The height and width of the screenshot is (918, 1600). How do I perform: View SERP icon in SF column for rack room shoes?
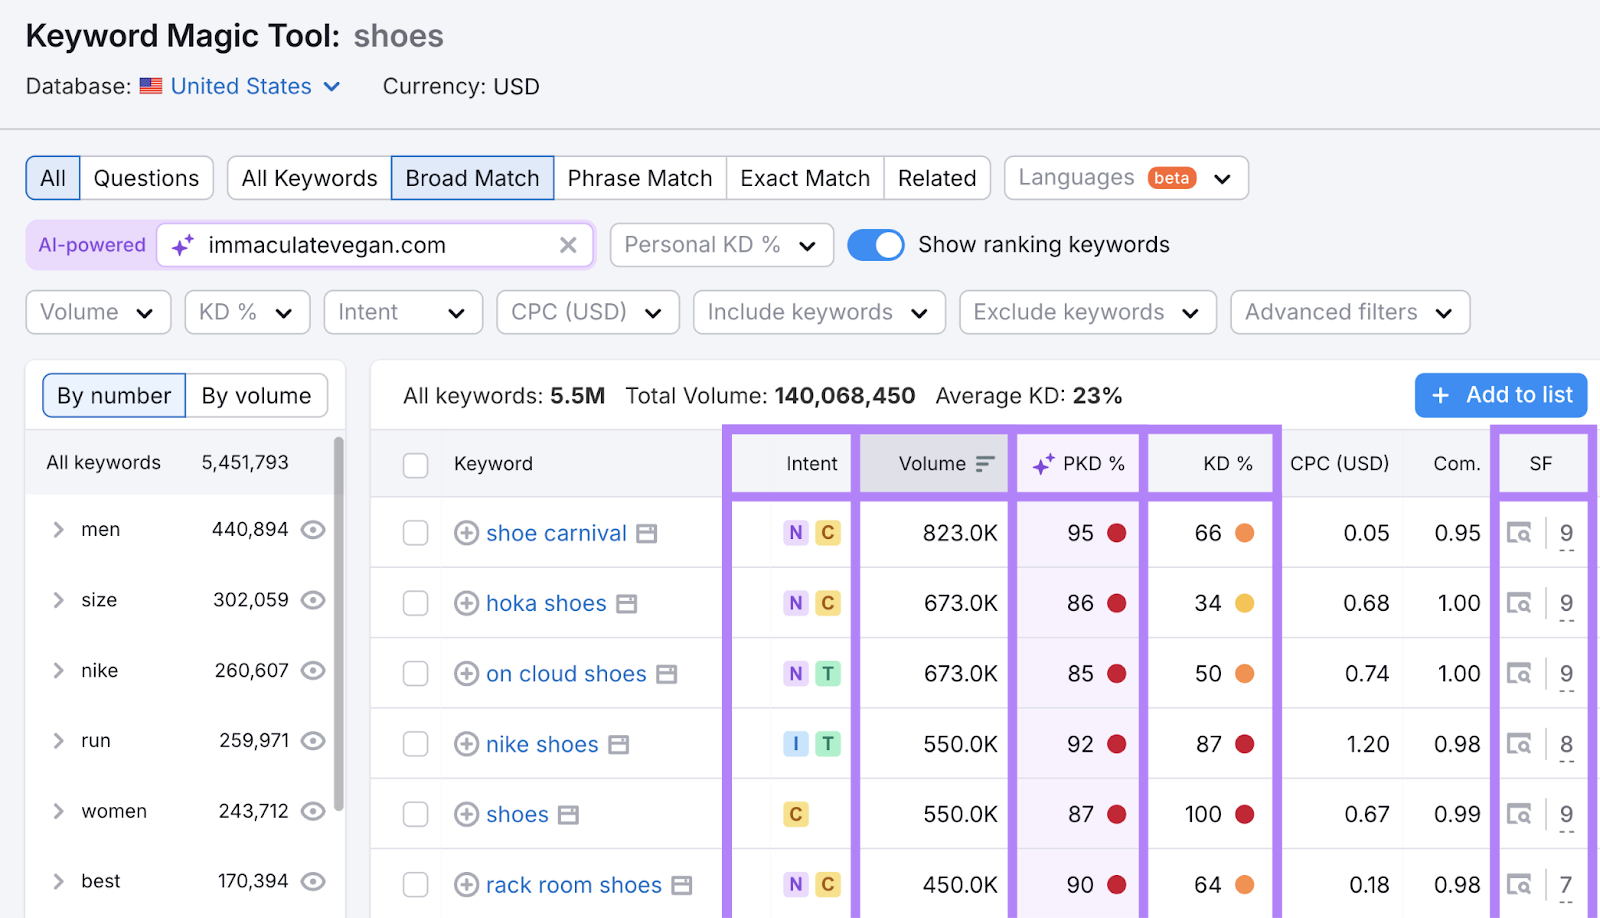point(1519,885)
